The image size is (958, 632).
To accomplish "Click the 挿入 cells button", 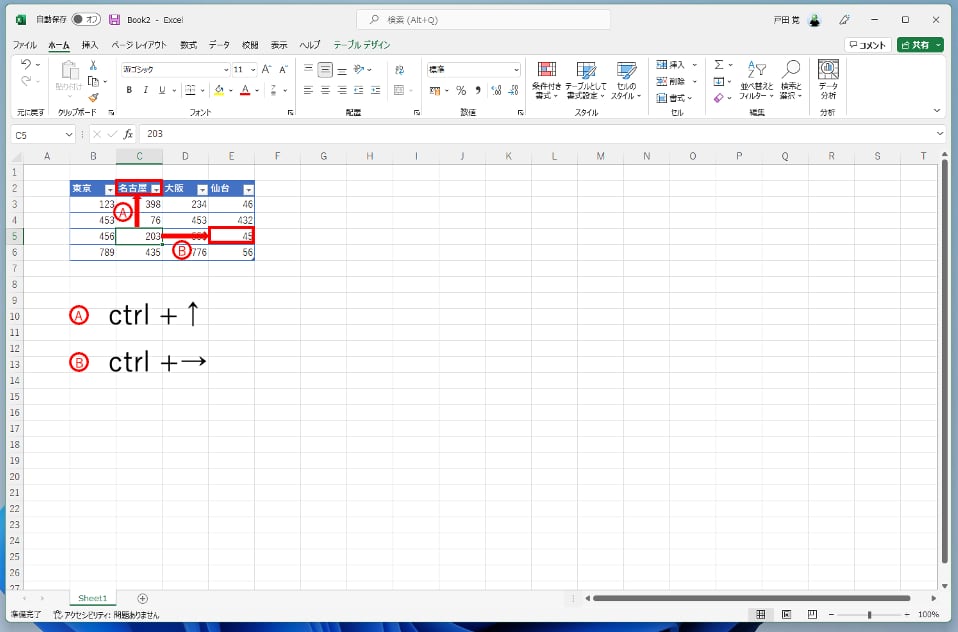I will [x=676, y=65].
